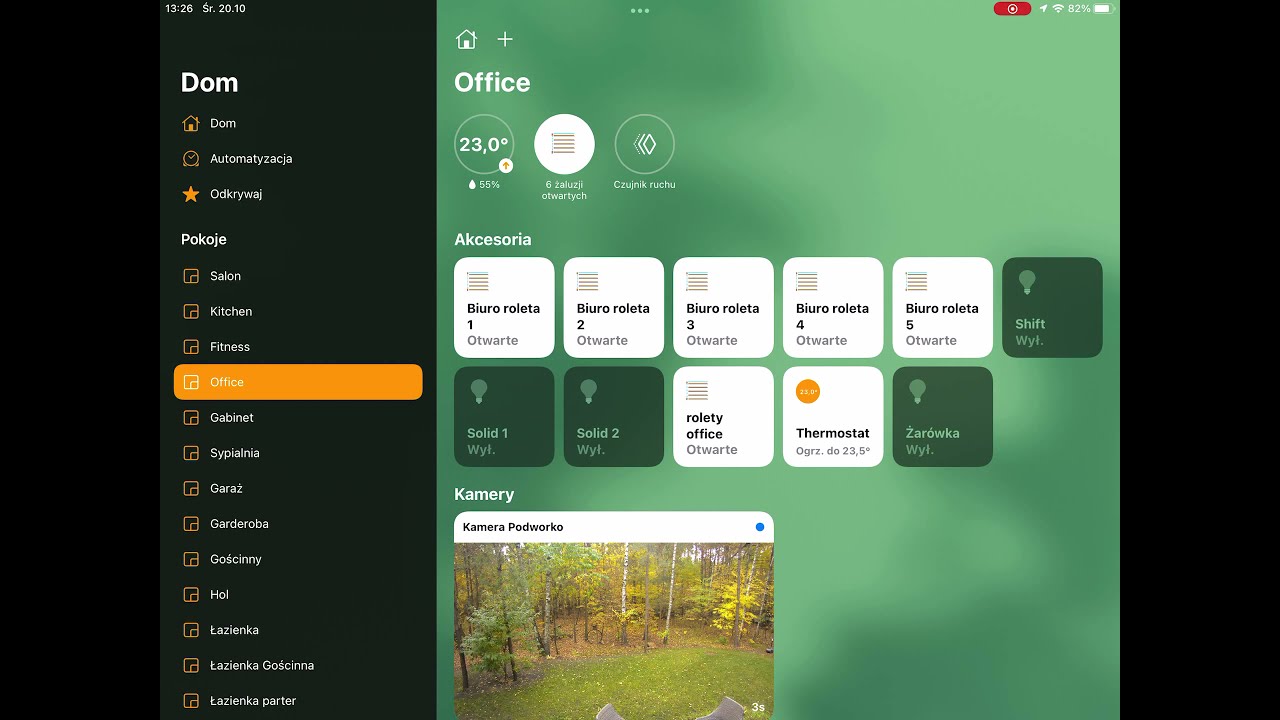Tap the Wi-Fi icon in status bar

point(1058,8)
